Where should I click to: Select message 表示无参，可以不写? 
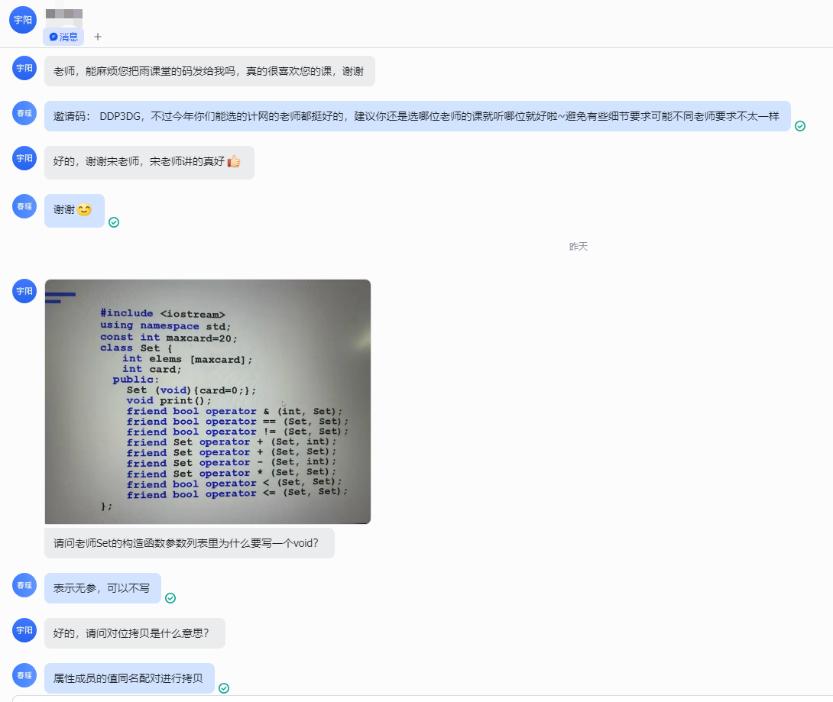coord(103,588)
